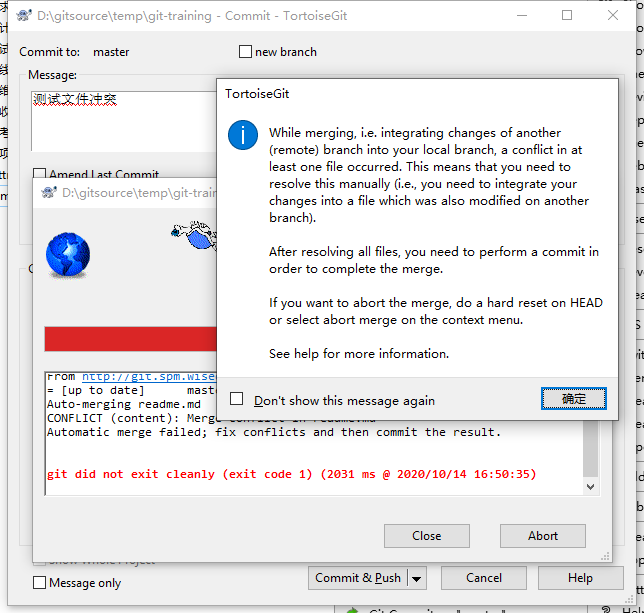Image resolution: width=644 pixels, height=613 pixels.
Task: Click the blue globe icon in the progress dialog
Action: point(68,255)
